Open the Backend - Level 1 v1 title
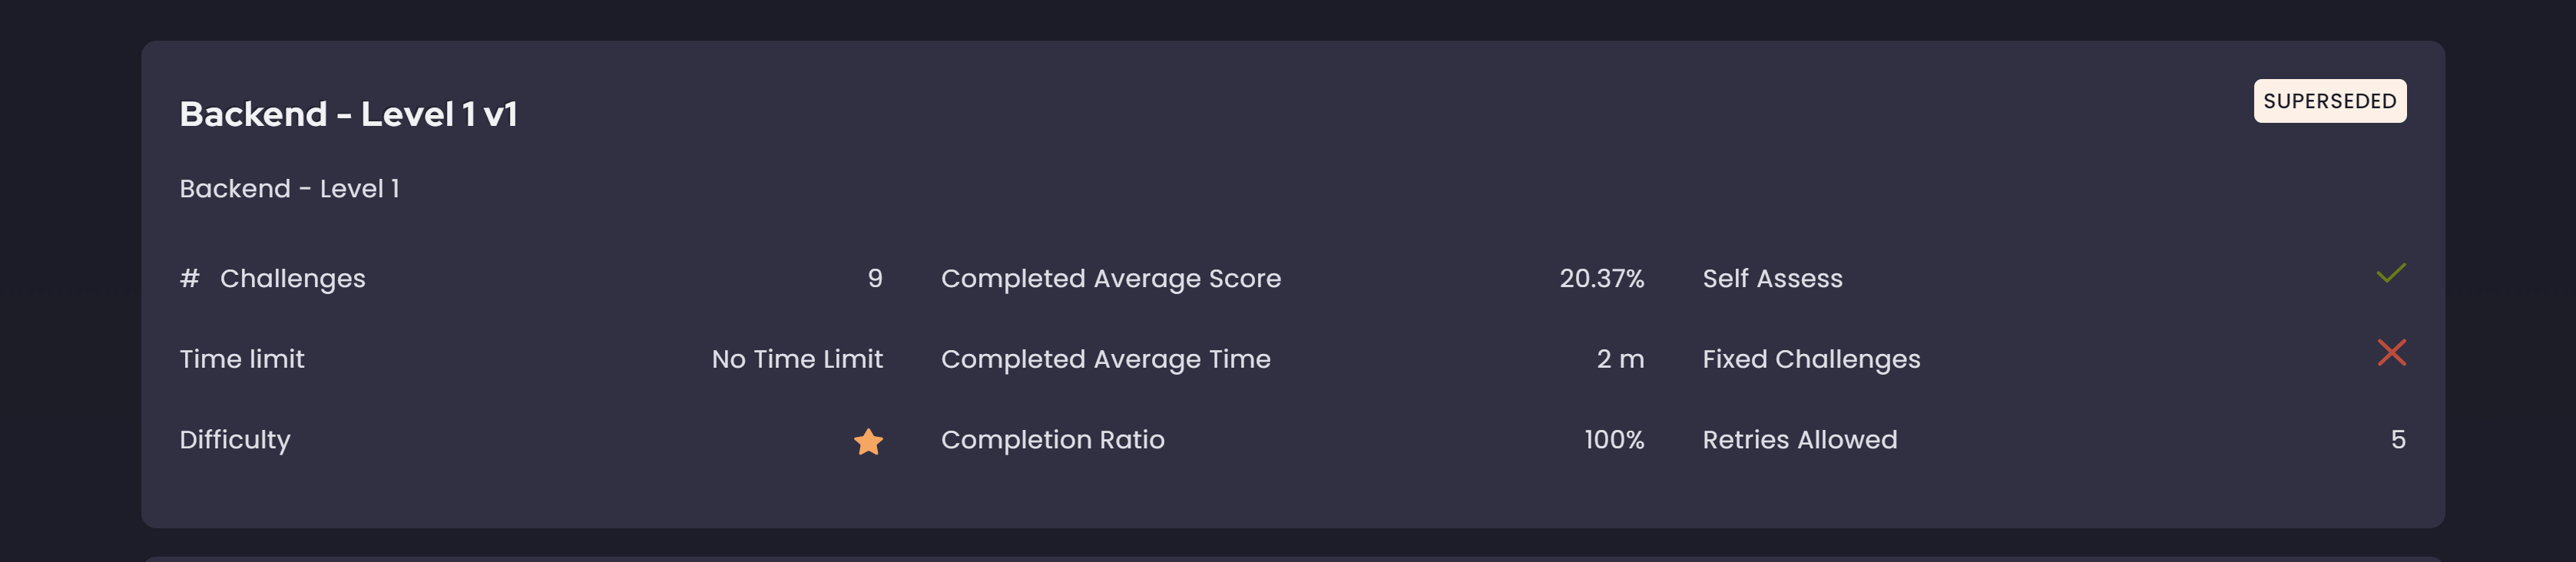Viewport: 2576px width, 562px height. [348, 114]
